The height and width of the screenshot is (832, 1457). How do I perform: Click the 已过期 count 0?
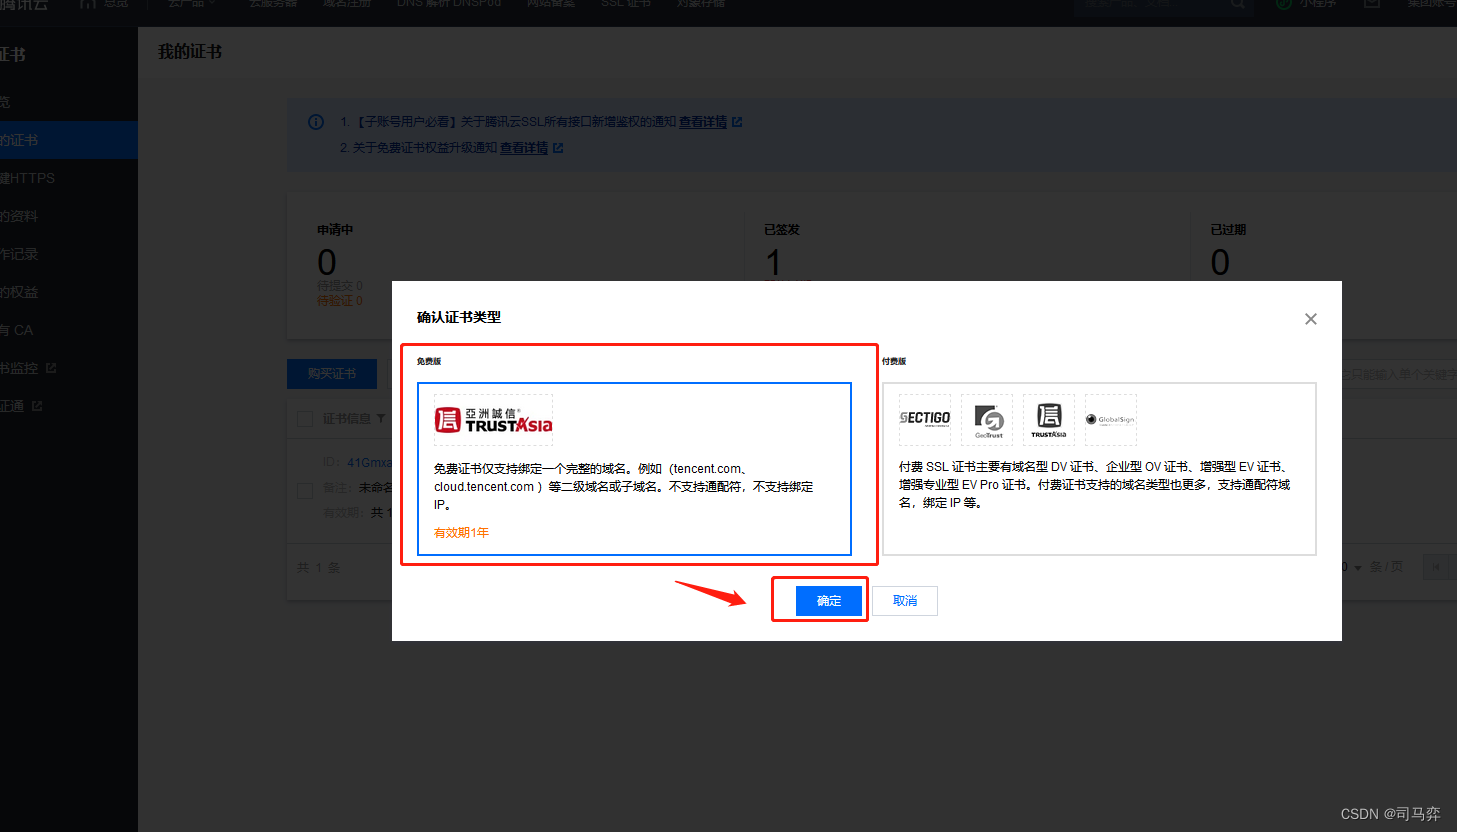[x=1220, y=262]
